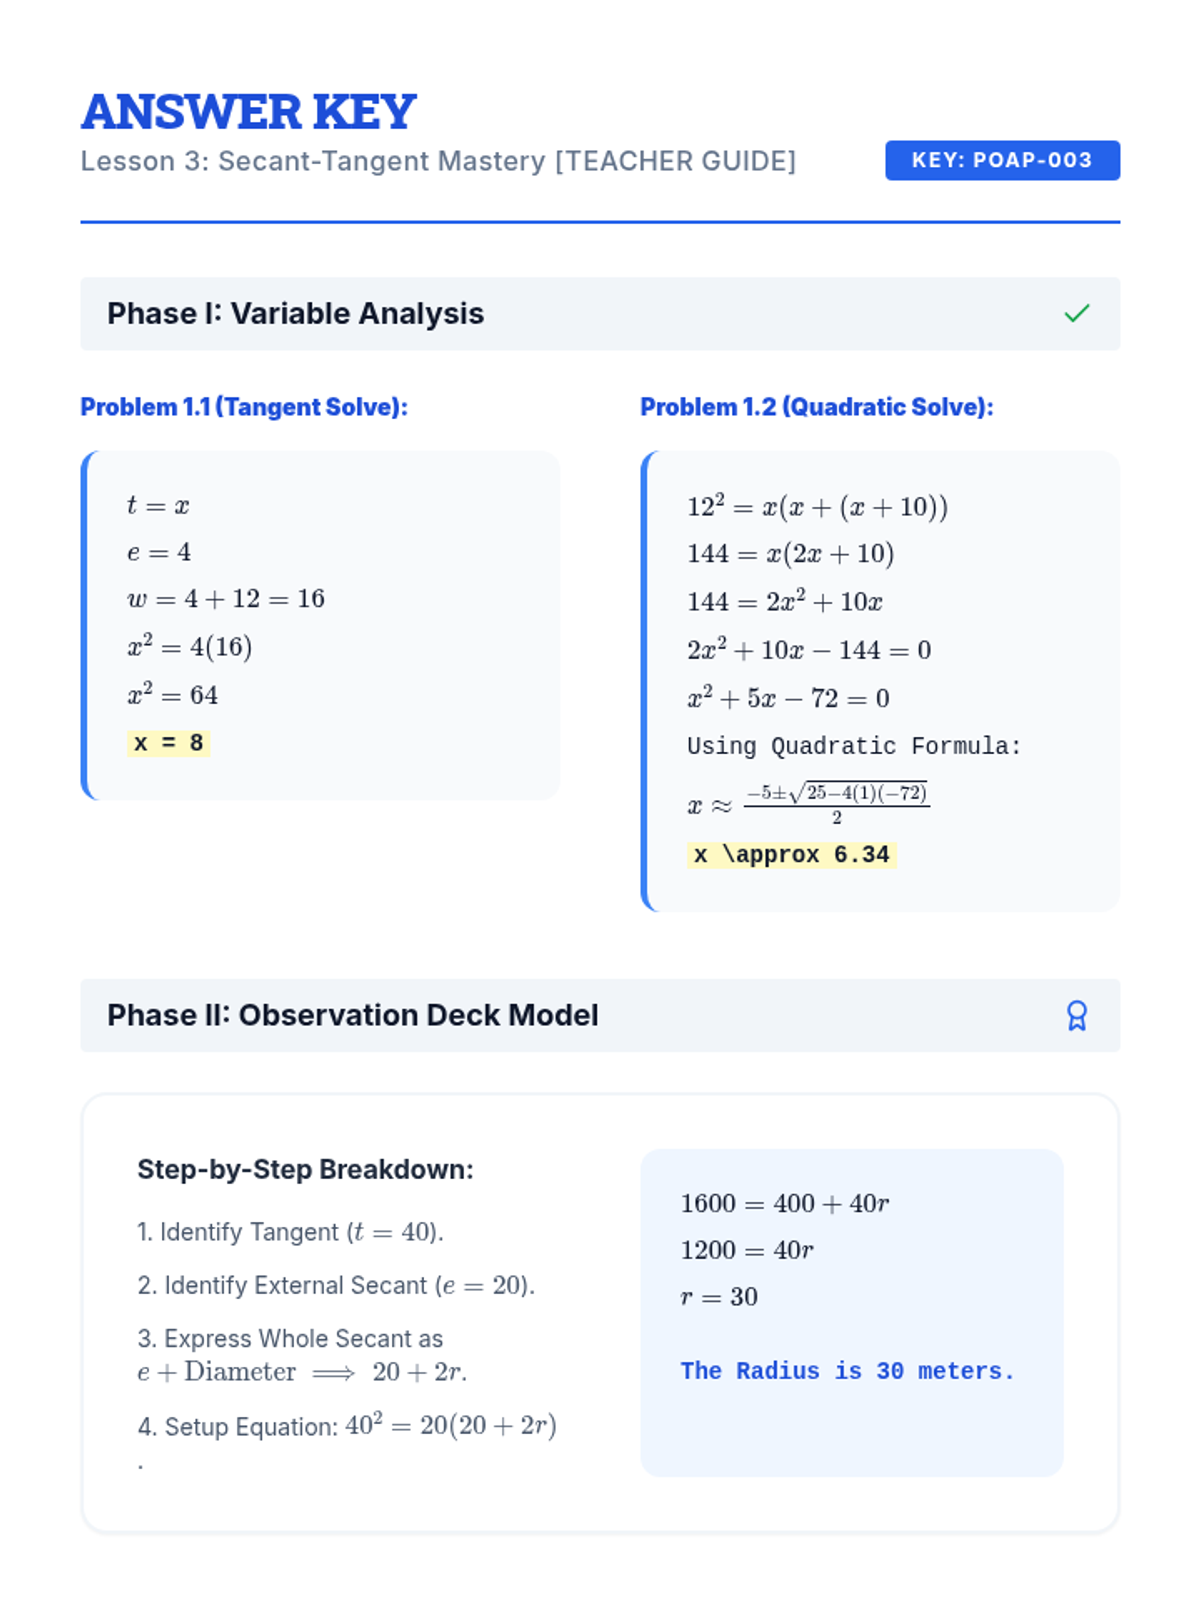Click the w = 4 + 12 = 16 line
The height and width of the screenshot is (1600, 1200).
tap(226, 599)
